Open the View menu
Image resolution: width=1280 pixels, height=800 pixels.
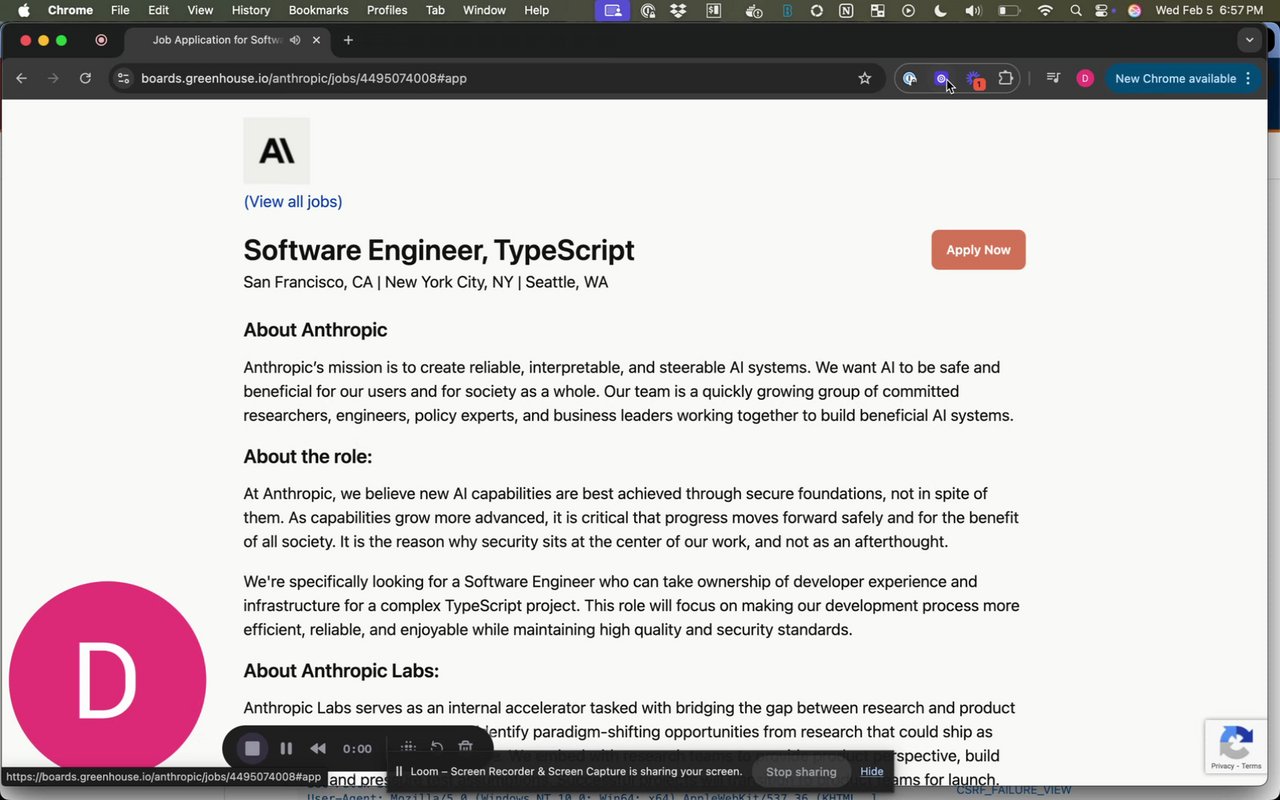[x=200, y=10]
